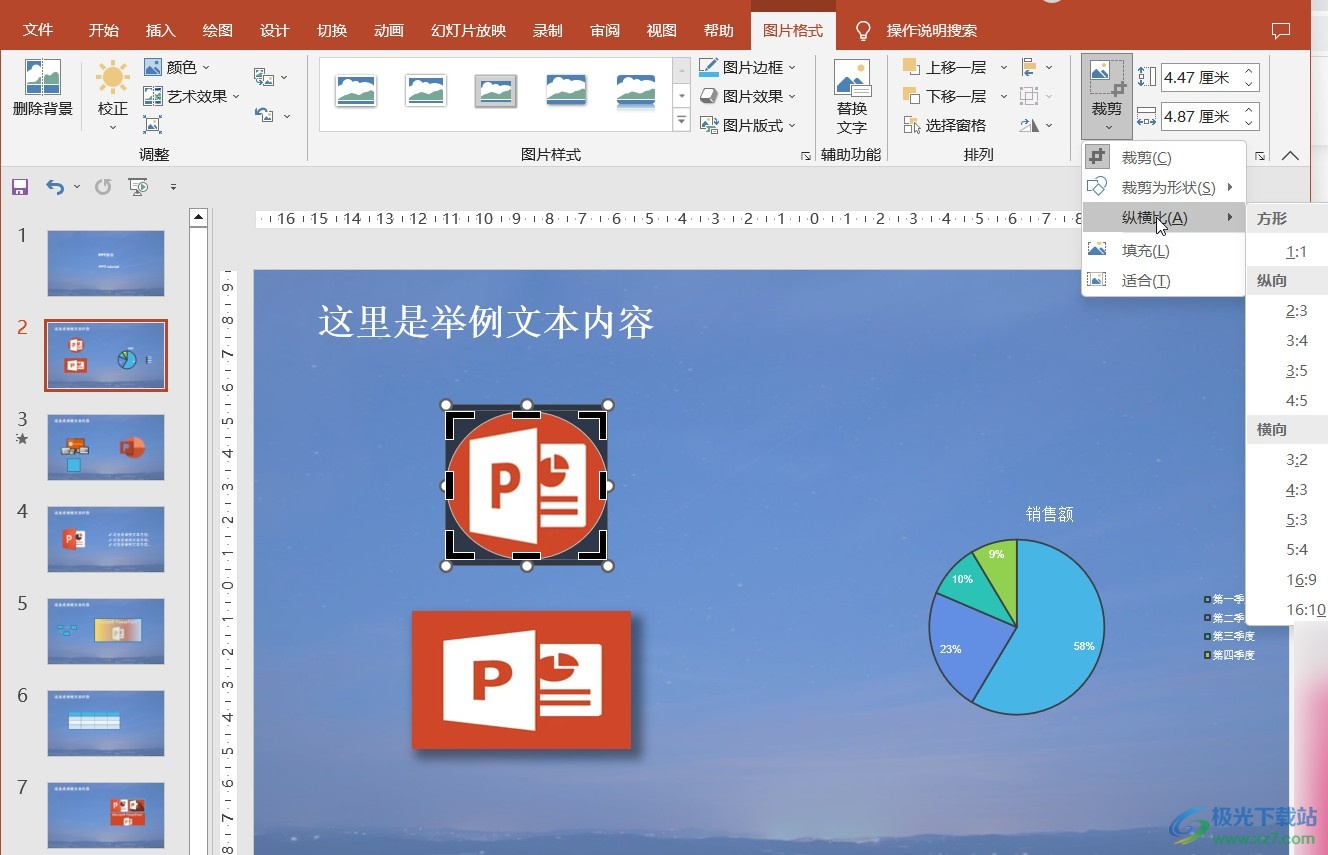Expand the 图片边框 dropdown arrow

(x=792, y=68)
